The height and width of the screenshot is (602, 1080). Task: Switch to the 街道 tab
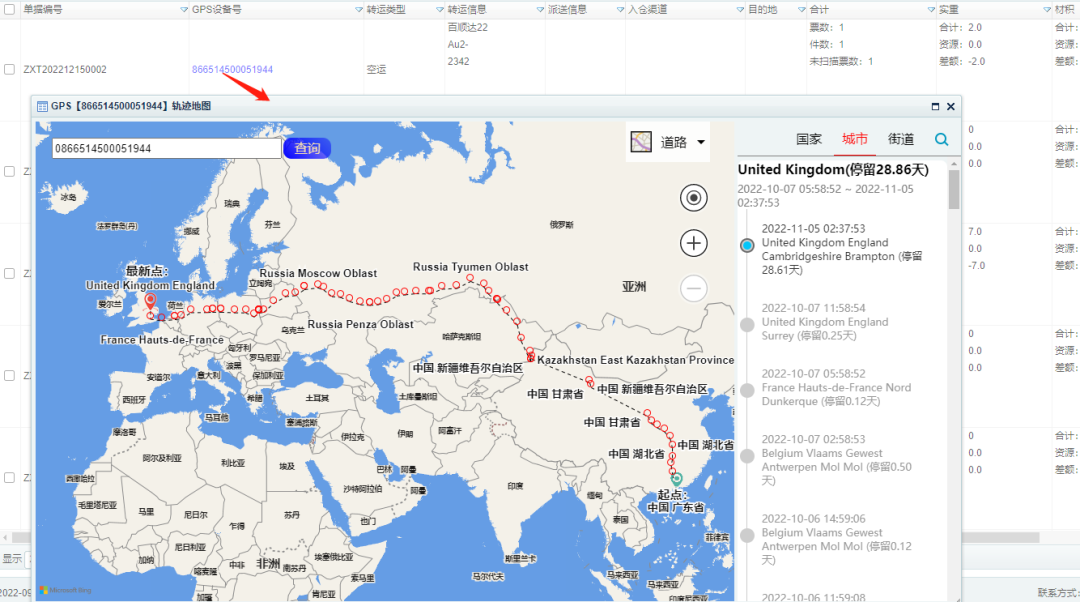(900, 140)
